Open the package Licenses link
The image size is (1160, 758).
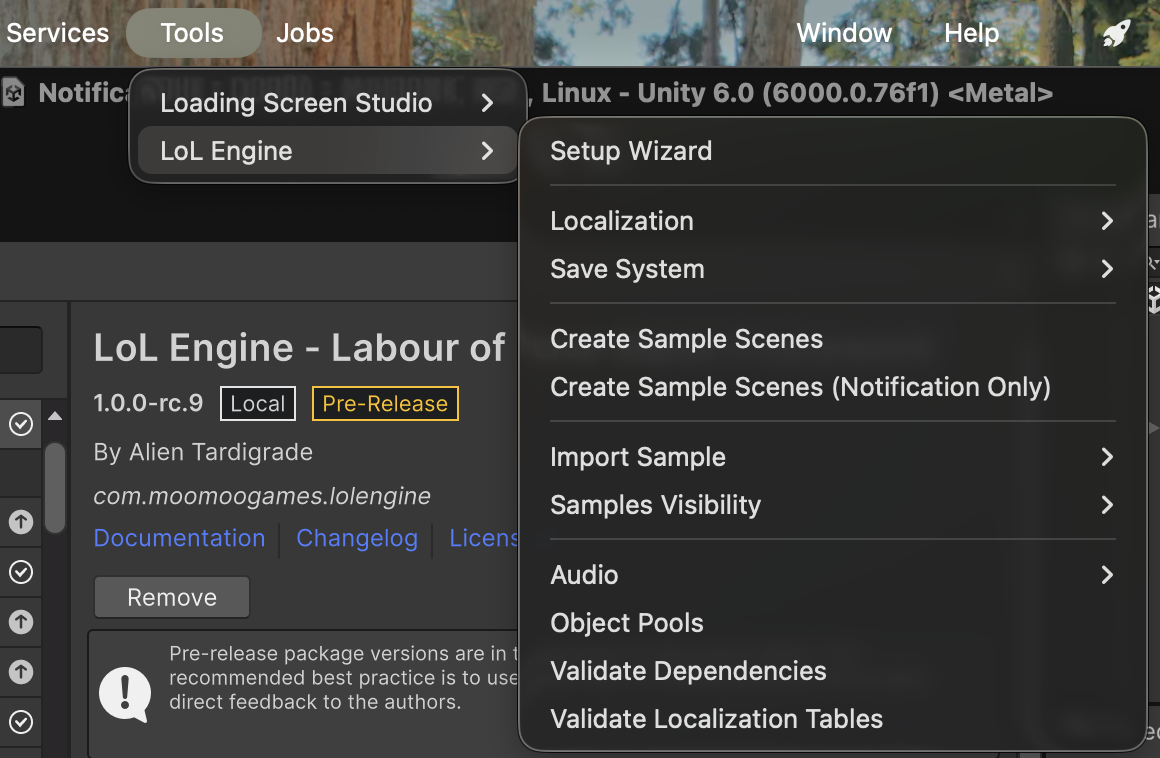(x=484, y=538)
